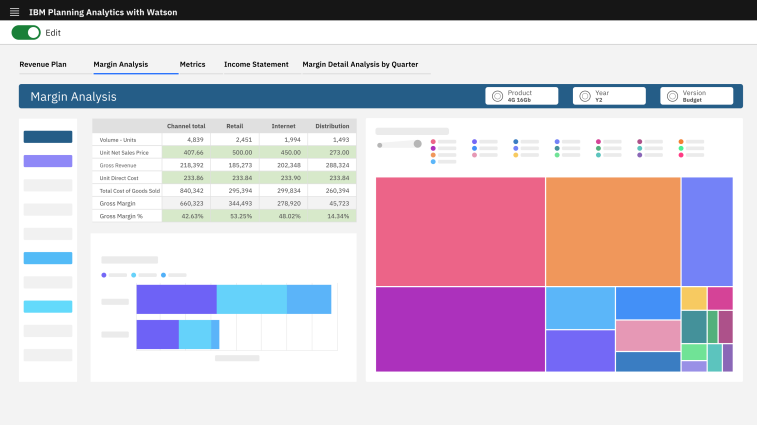Screen dimensions: 757x425
Task: Open the hamburger navigation menu
Action: [x=14, y=10]
